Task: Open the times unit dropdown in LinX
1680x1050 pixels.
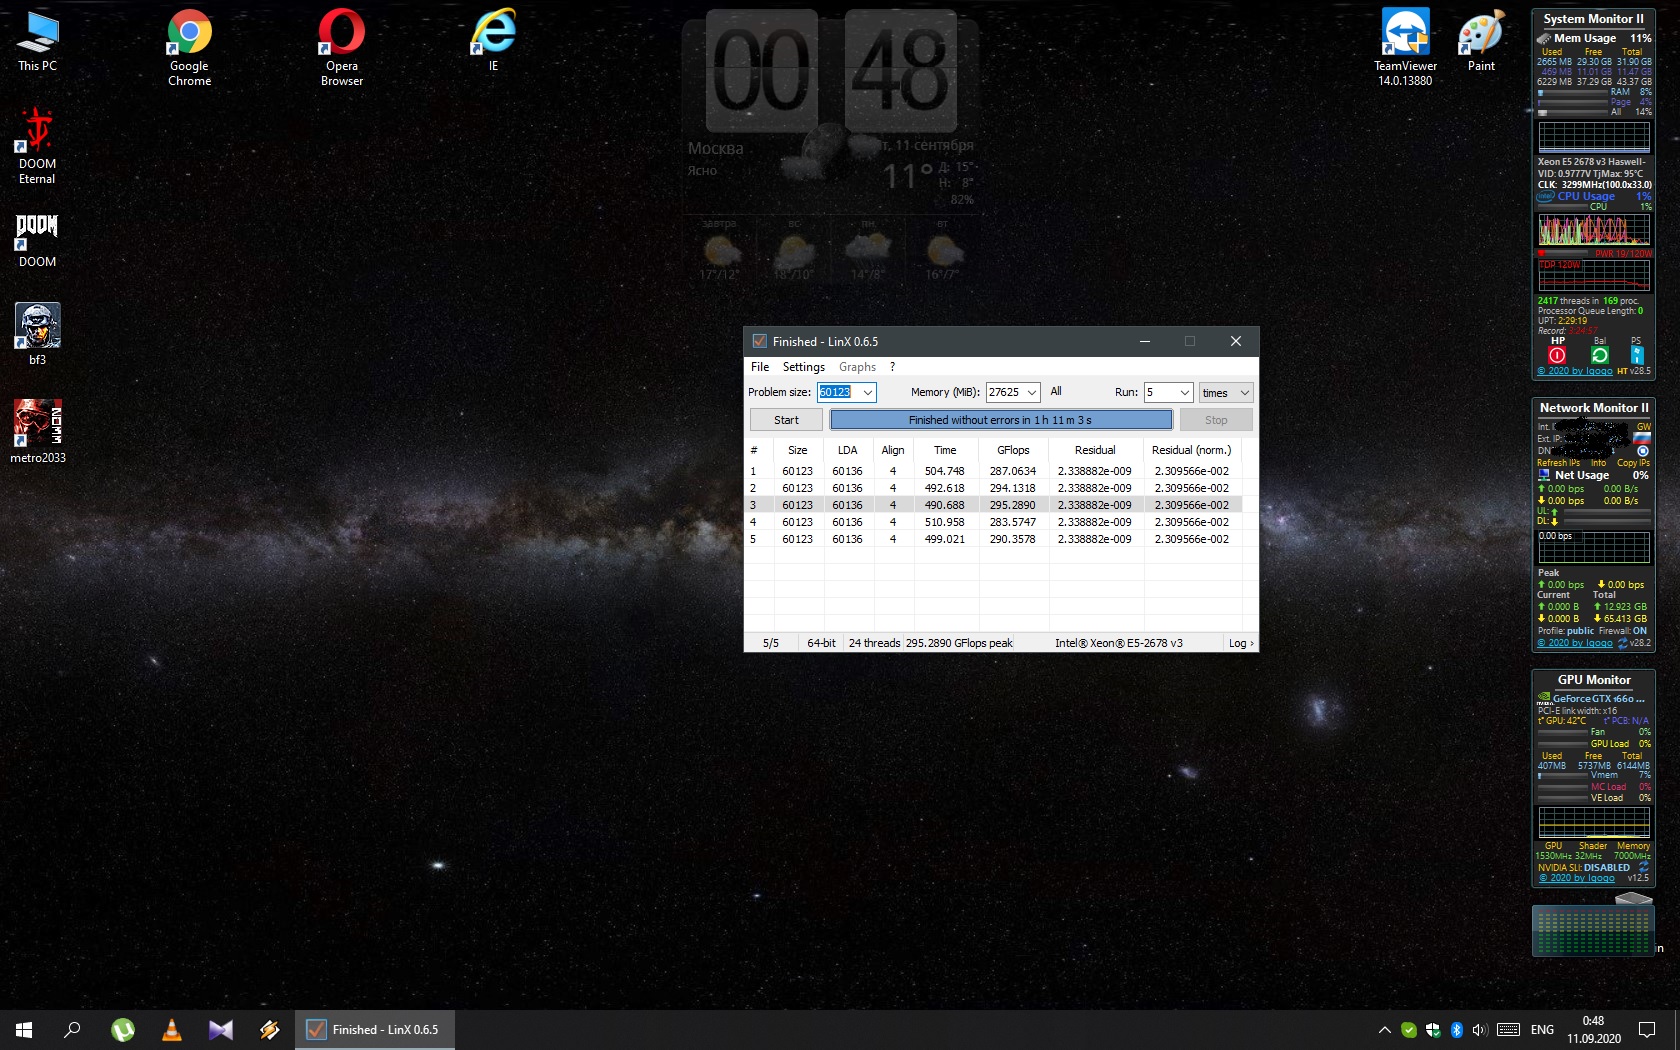Action: click(x=1226, y=393)
